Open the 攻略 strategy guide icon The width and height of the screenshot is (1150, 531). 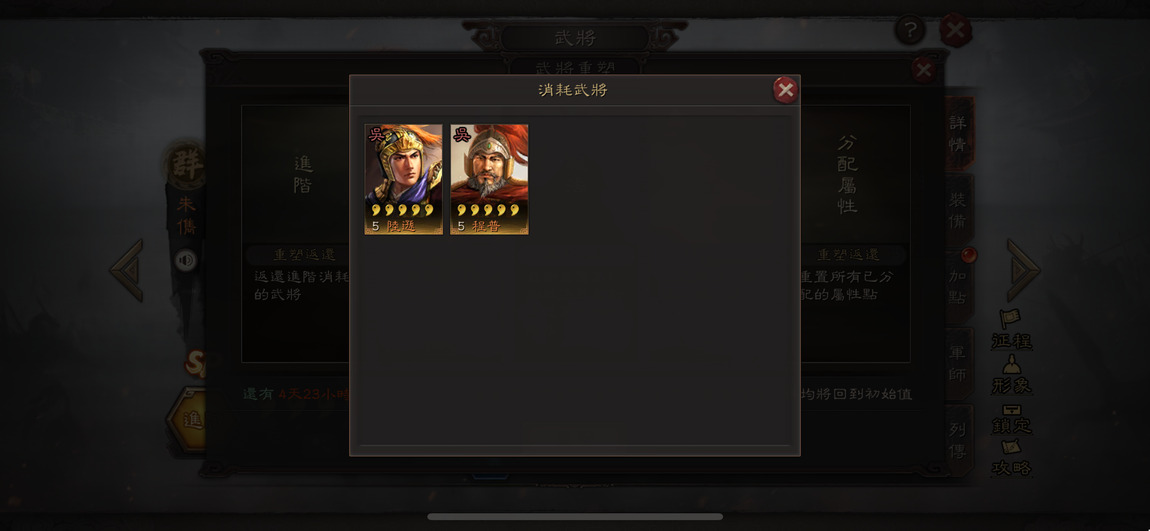pos(1011,458)
